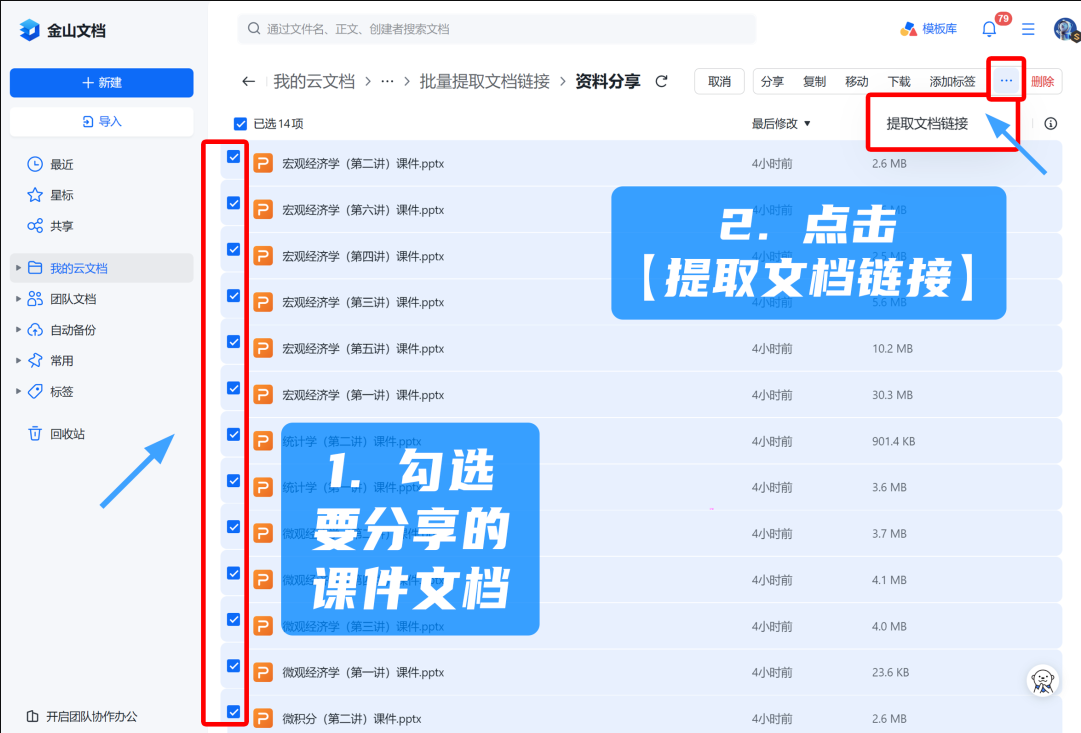The width and height of the screenshot is (1081, 733).
Task: Select 提取文档链接 from the menu
Action: (x=927, y=124)
